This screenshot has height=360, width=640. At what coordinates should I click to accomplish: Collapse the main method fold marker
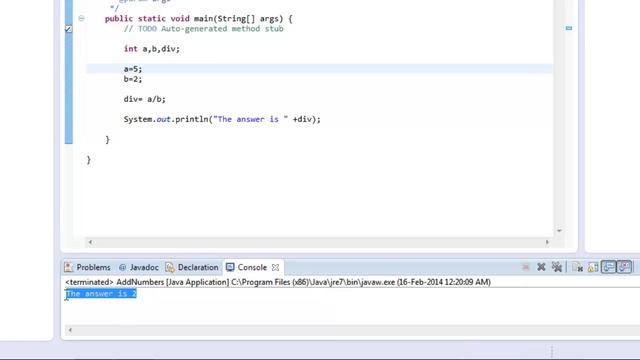tap(81, 18)
